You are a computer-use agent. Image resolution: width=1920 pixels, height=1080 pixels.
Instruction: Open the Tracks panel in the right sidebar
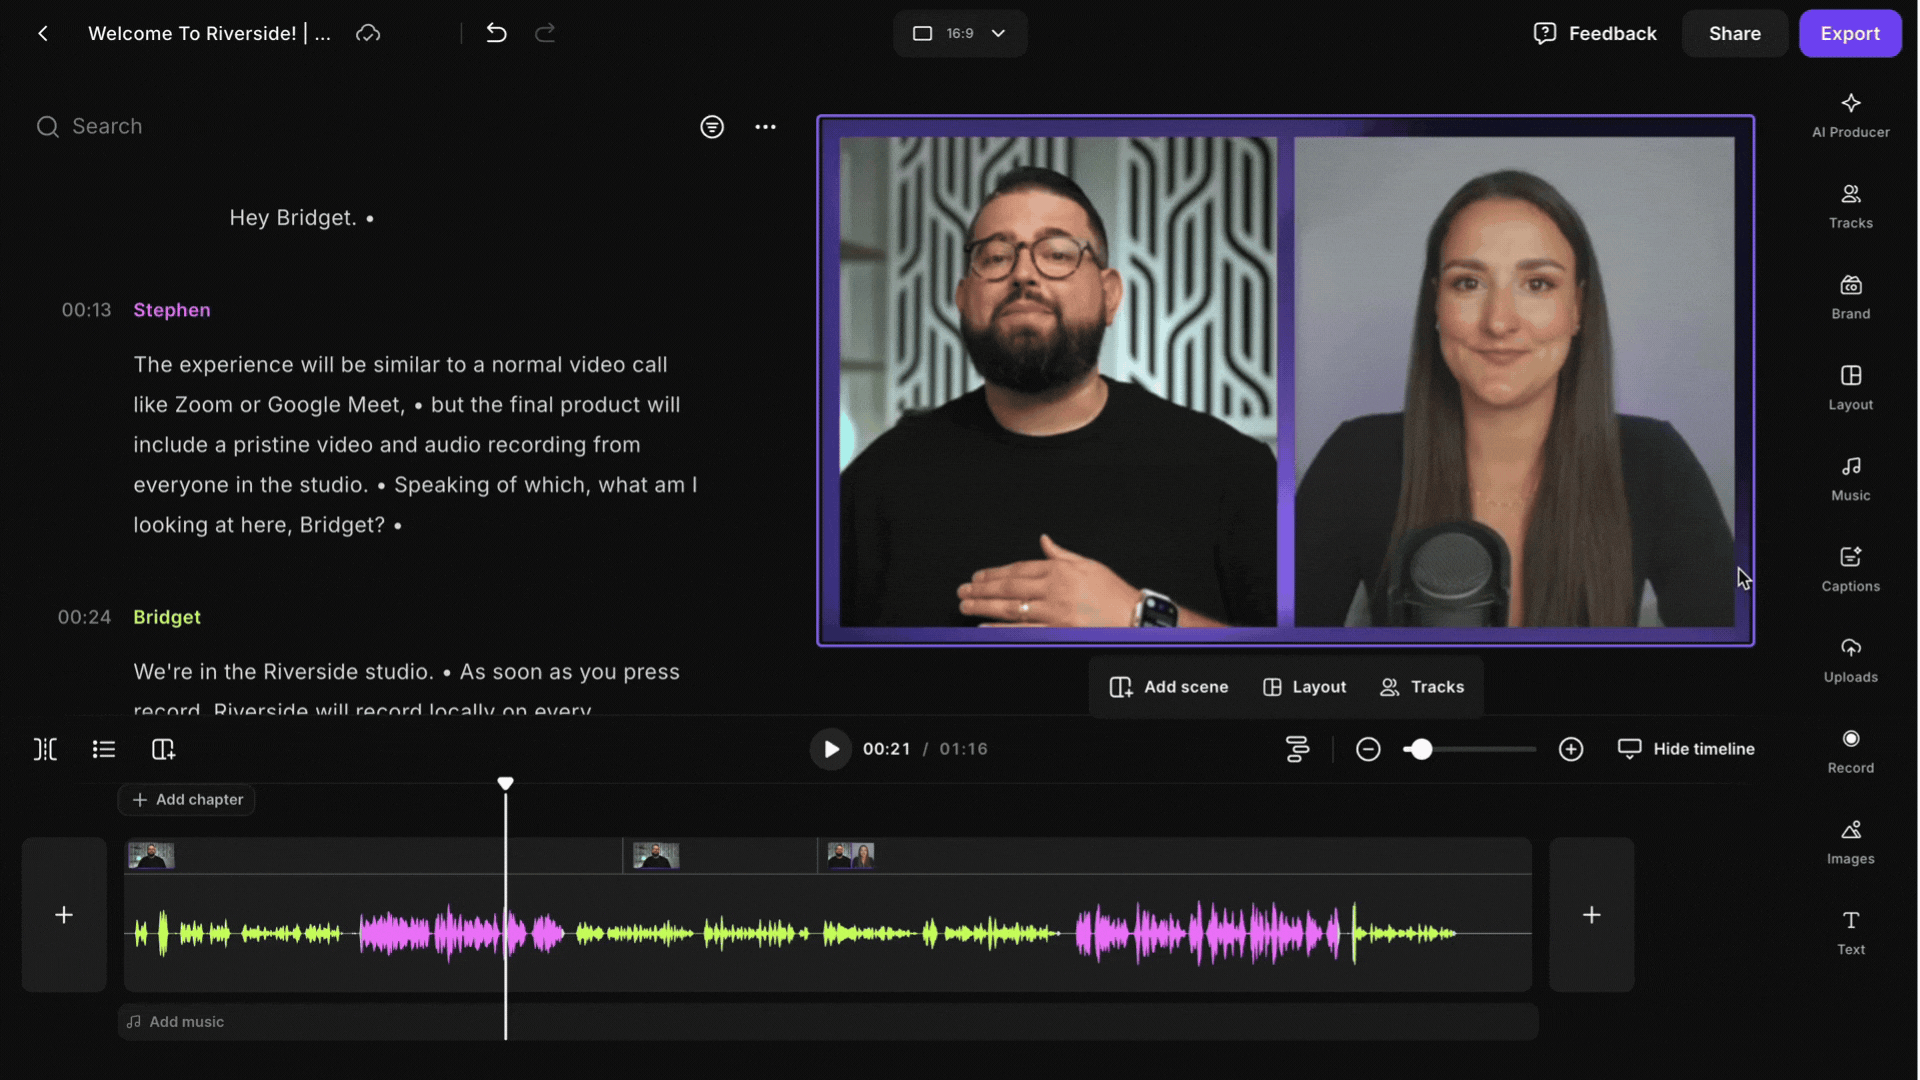coord(1850,207)
